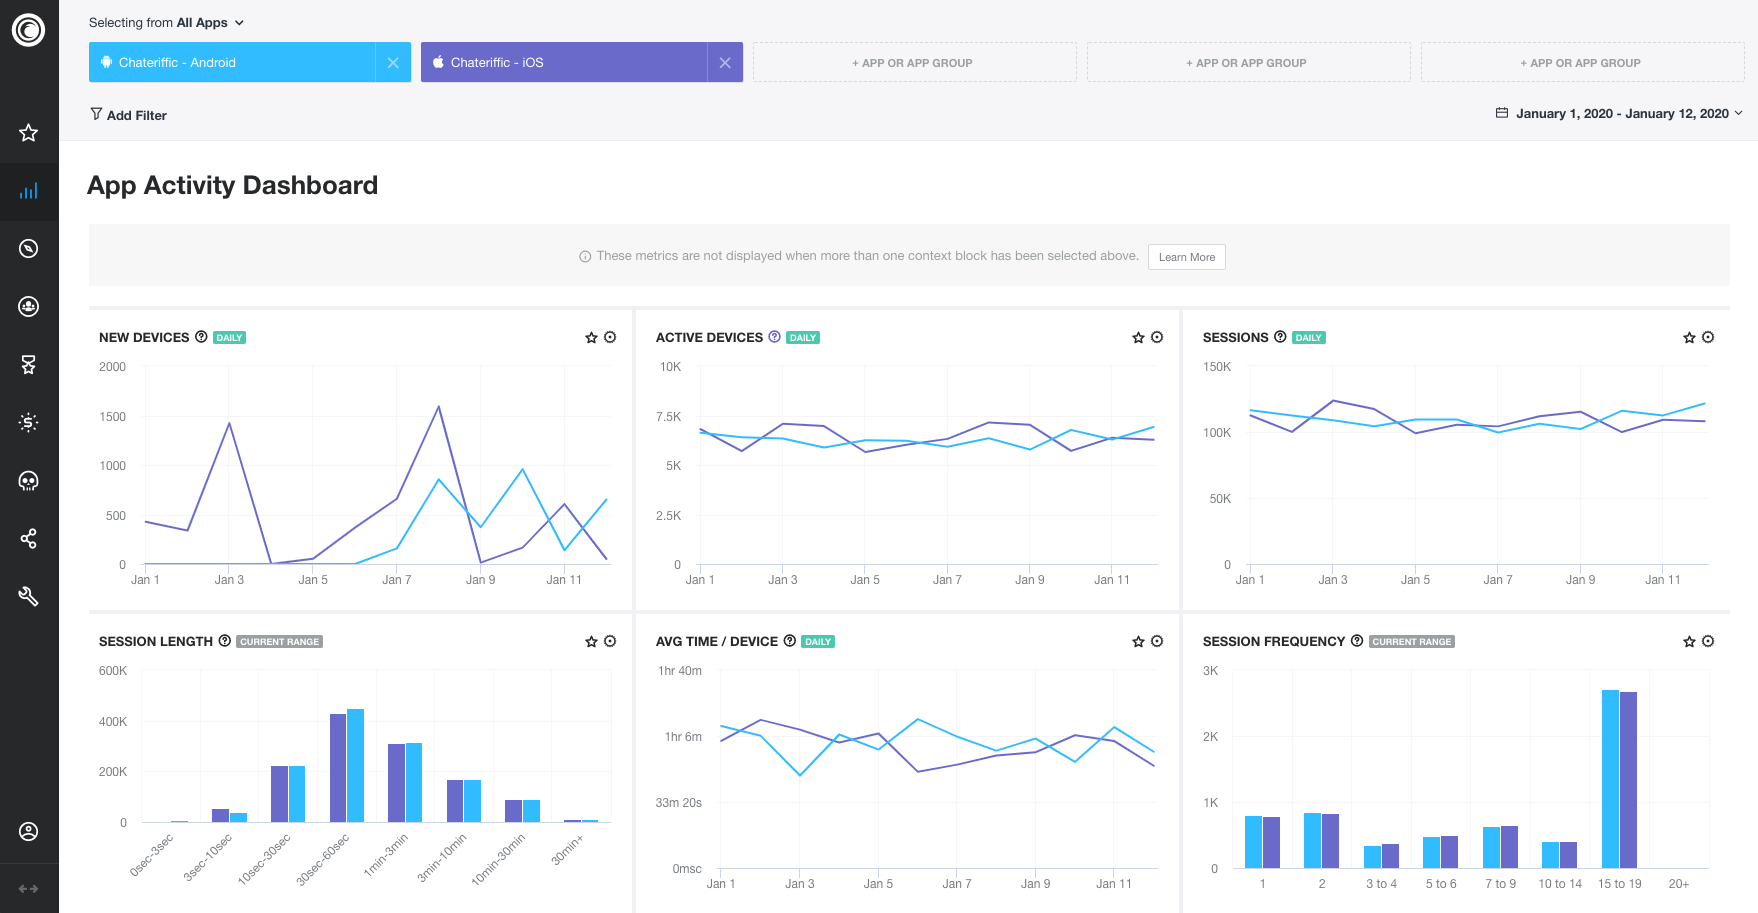Expand sidebar with arrows icon
The image size is (1758, 913).
tap(28, 889)
